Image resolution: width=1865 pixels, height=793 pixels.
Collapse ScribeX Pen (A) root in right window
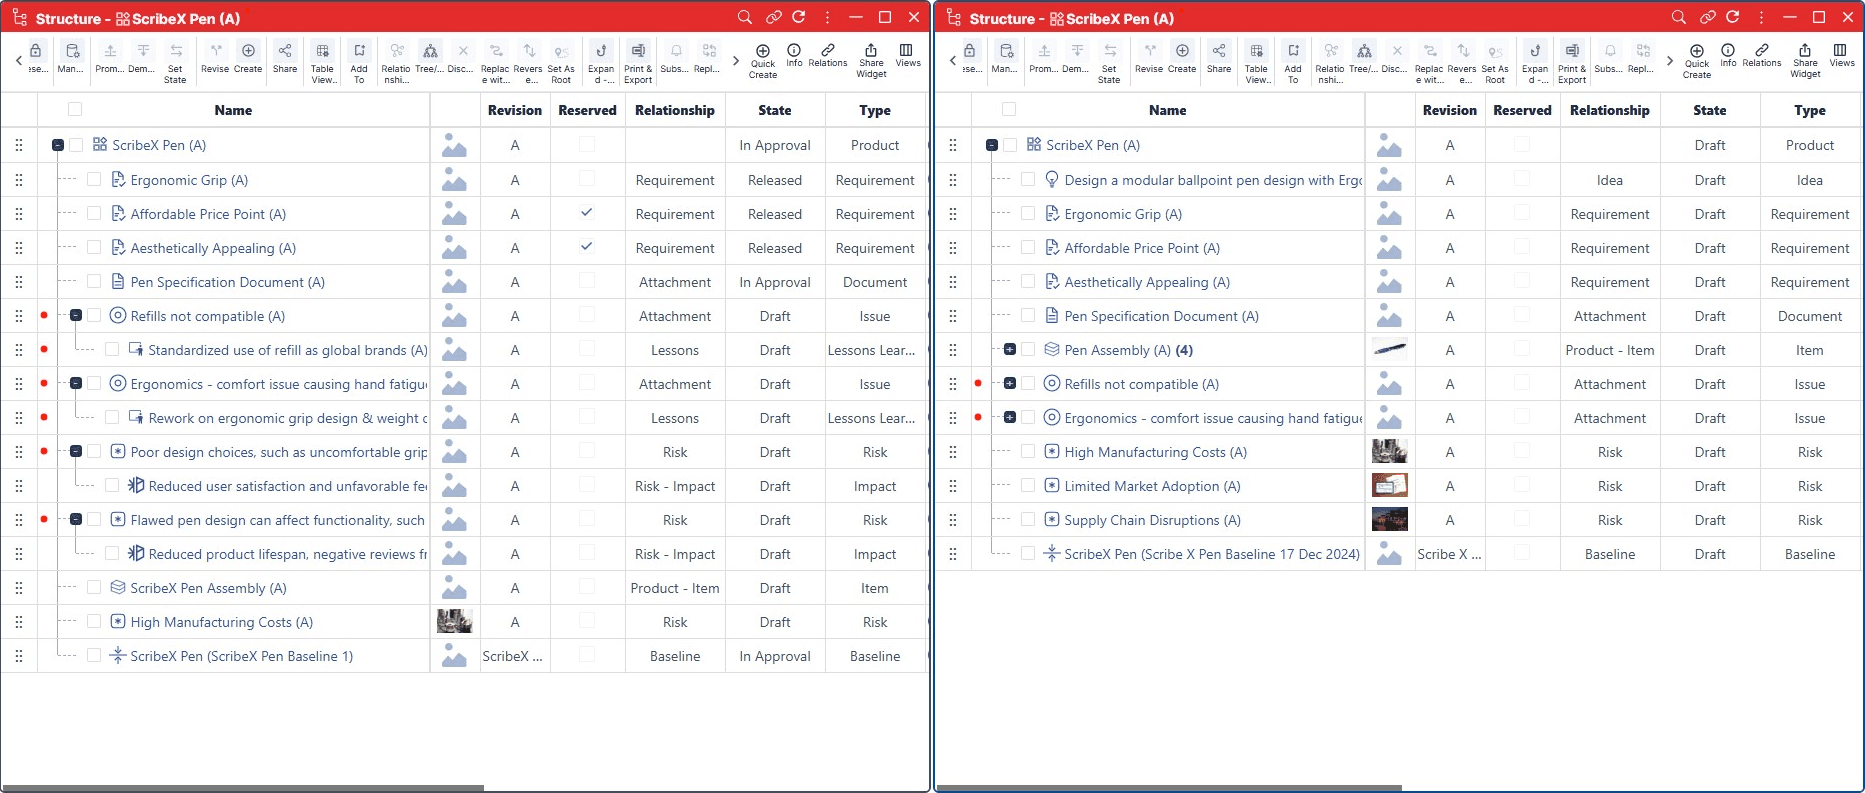[x=992, y=145]
